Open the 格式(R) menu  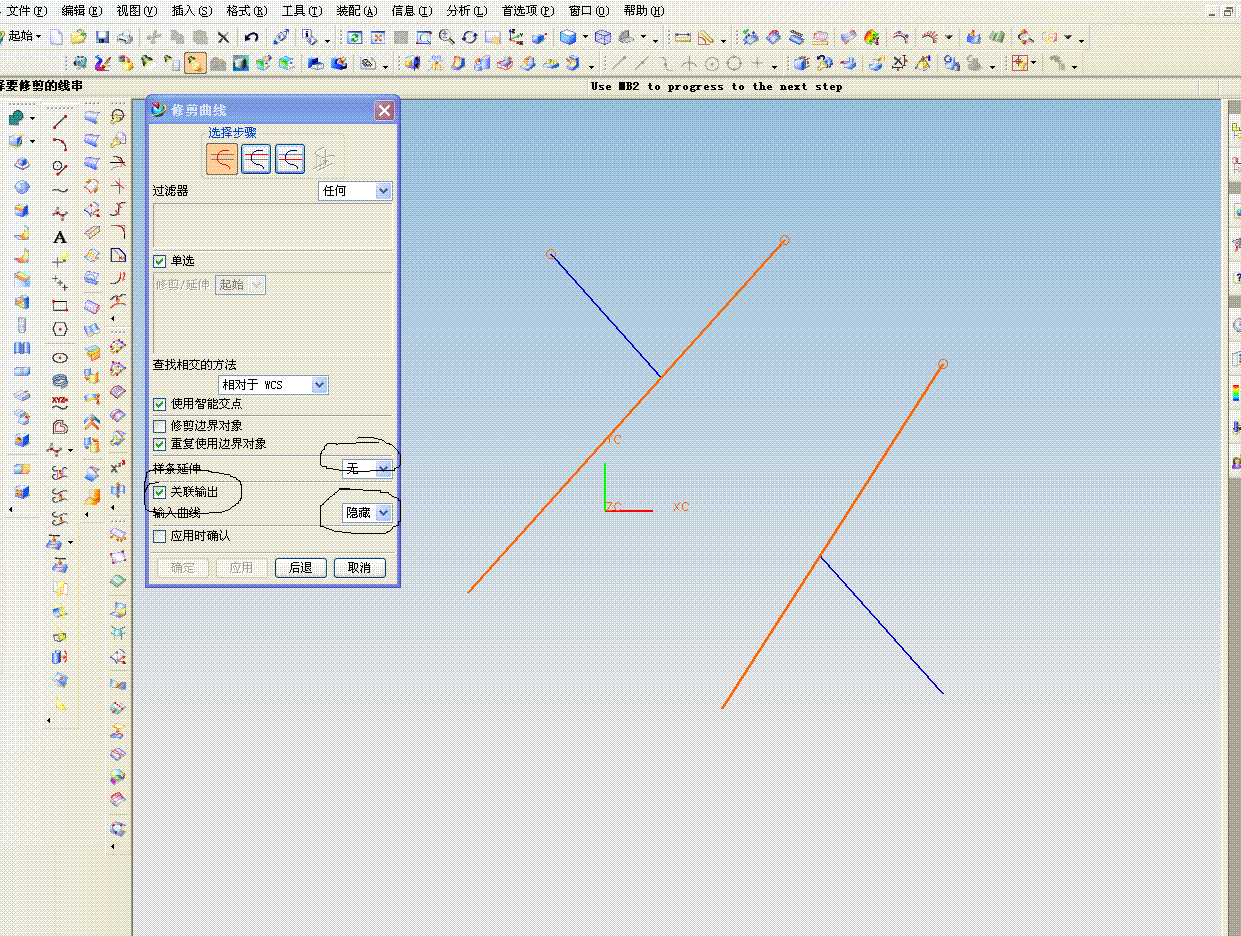[246, 11]
